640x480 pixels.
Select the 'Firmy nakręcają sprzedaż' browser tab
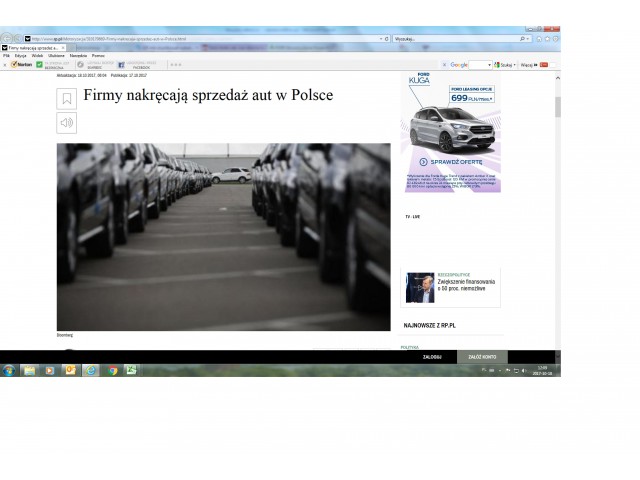coord(32,47)
